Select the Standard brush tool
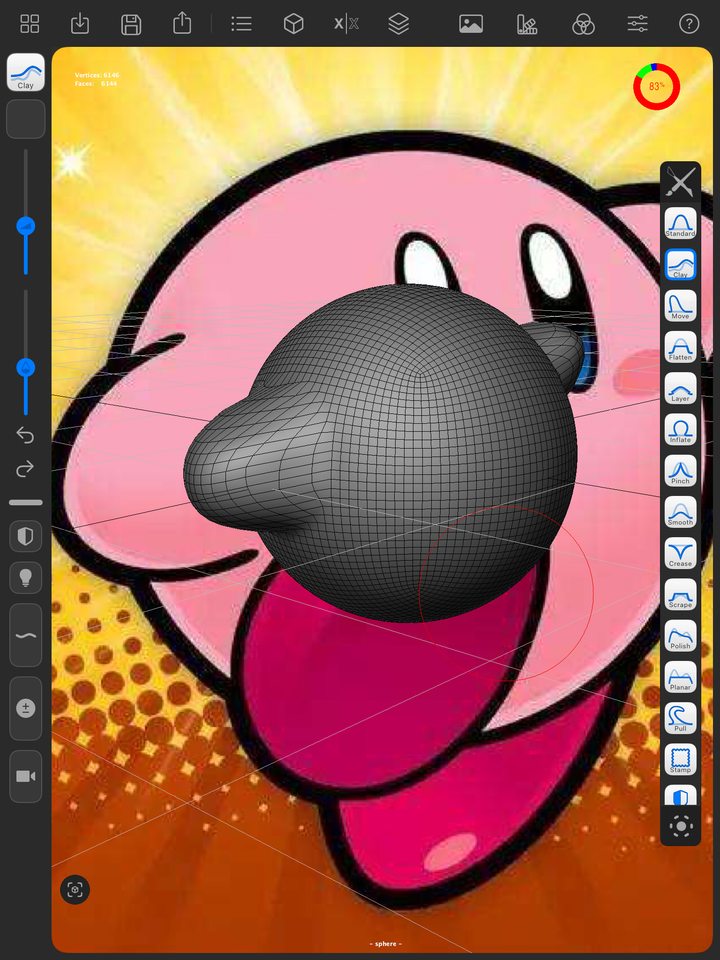This screenshot has height=960, width=720. coord(680,223)
